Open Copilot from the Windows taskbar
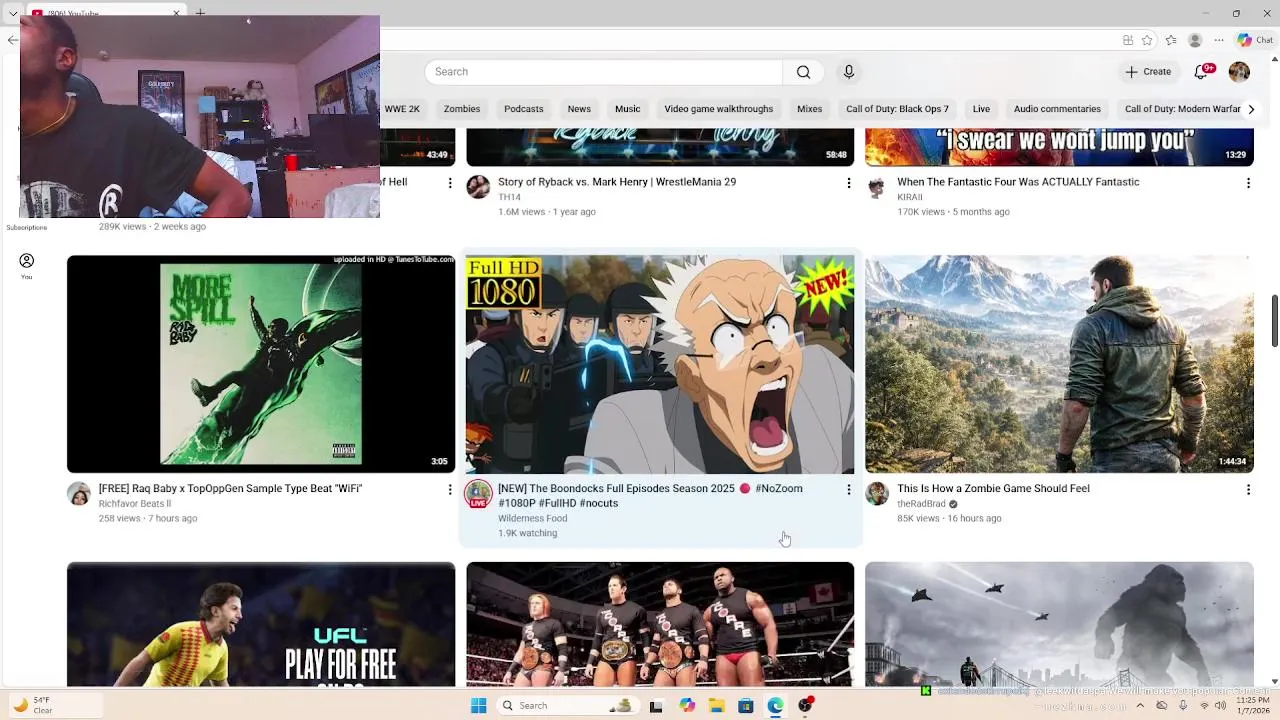This screenshot has width=1280, height=720. 687,706
